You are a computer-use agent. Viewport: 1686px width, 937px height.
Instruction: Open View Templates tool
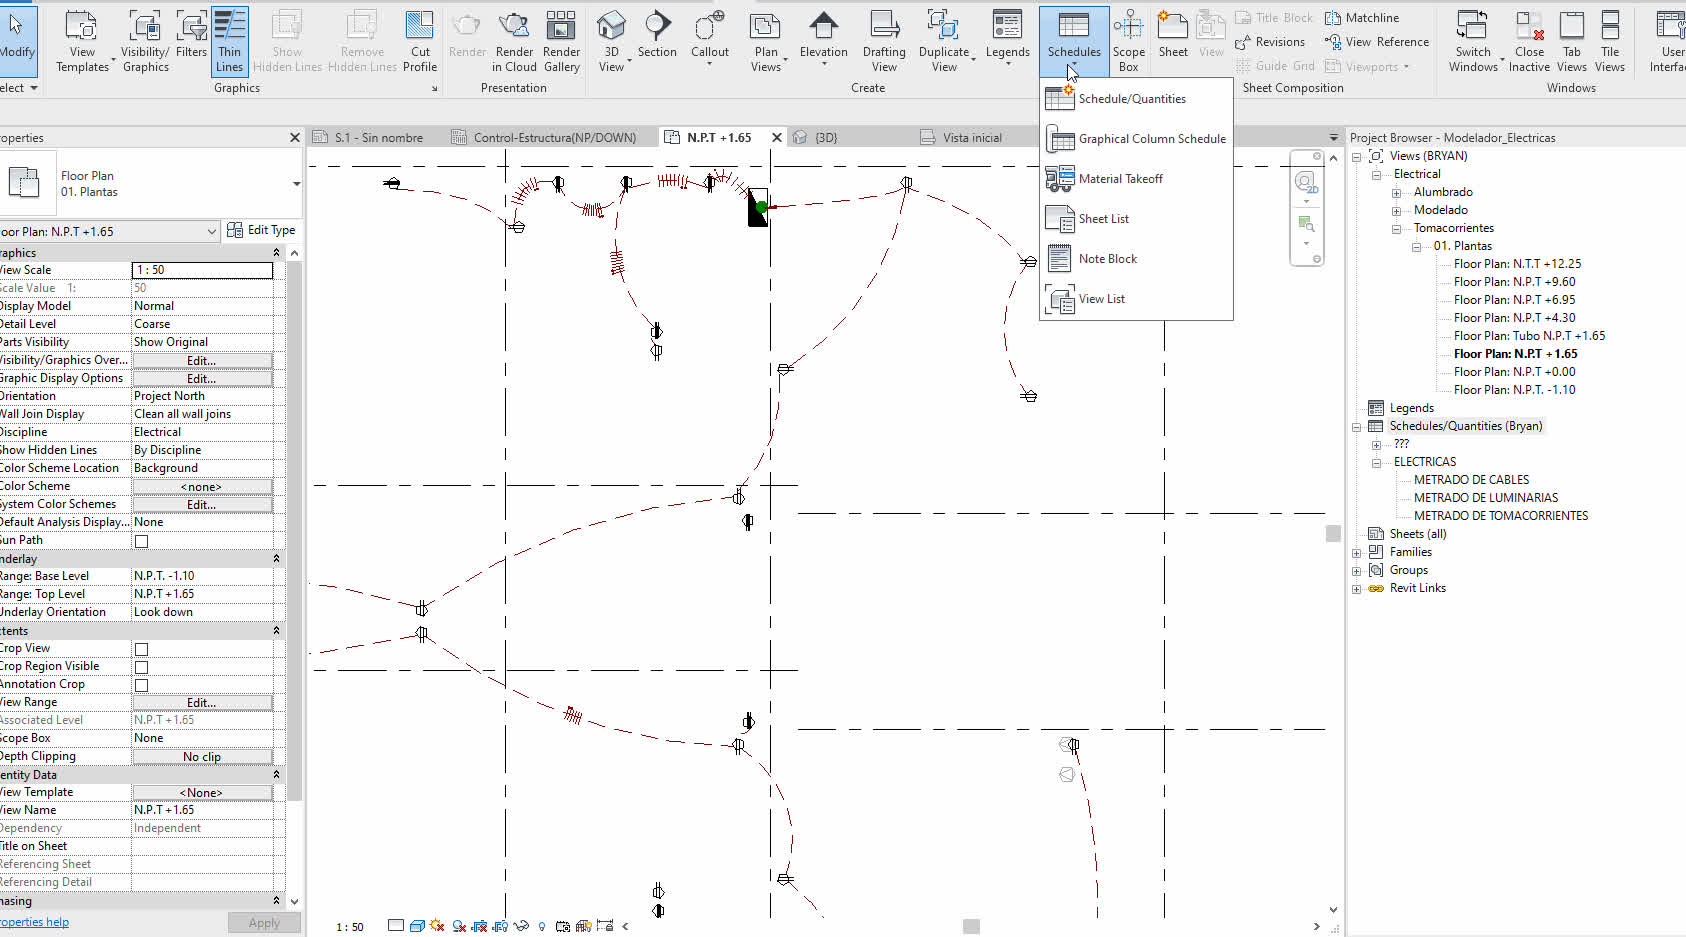click(82, 41)
